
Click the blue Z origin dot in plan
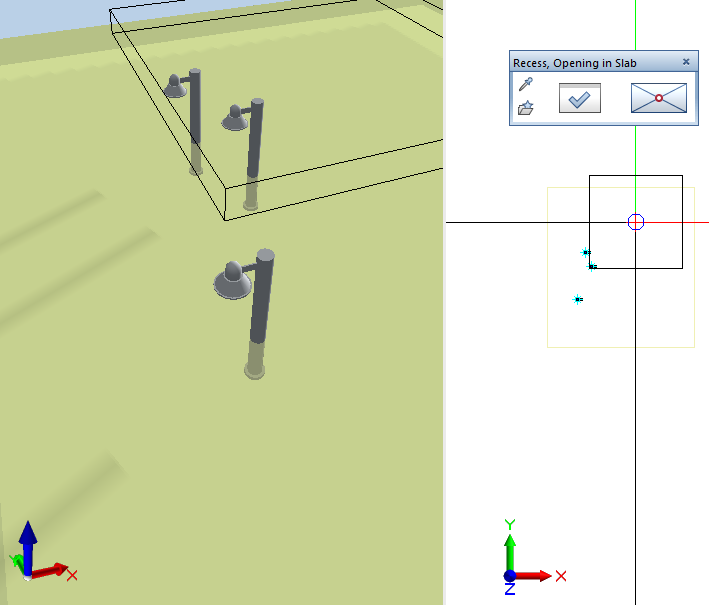coord(510,576)
